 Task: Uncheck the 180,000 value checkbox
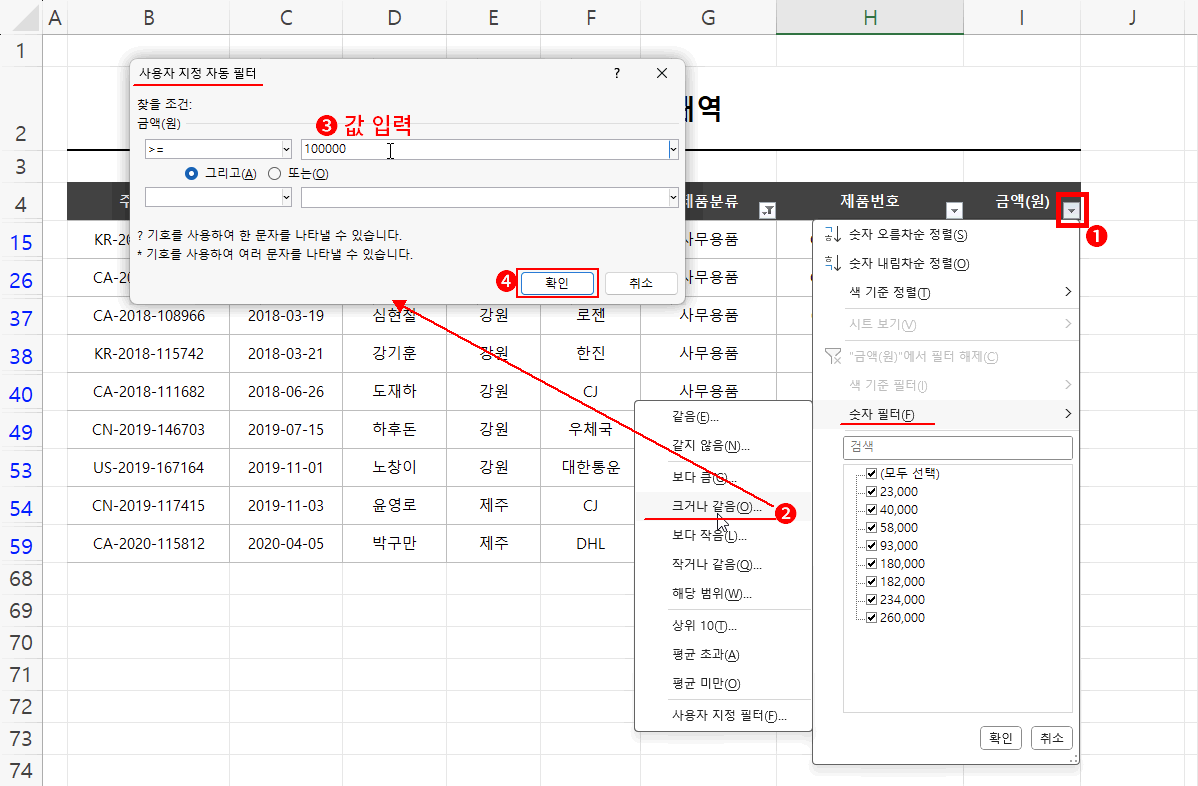click(871, 564)
